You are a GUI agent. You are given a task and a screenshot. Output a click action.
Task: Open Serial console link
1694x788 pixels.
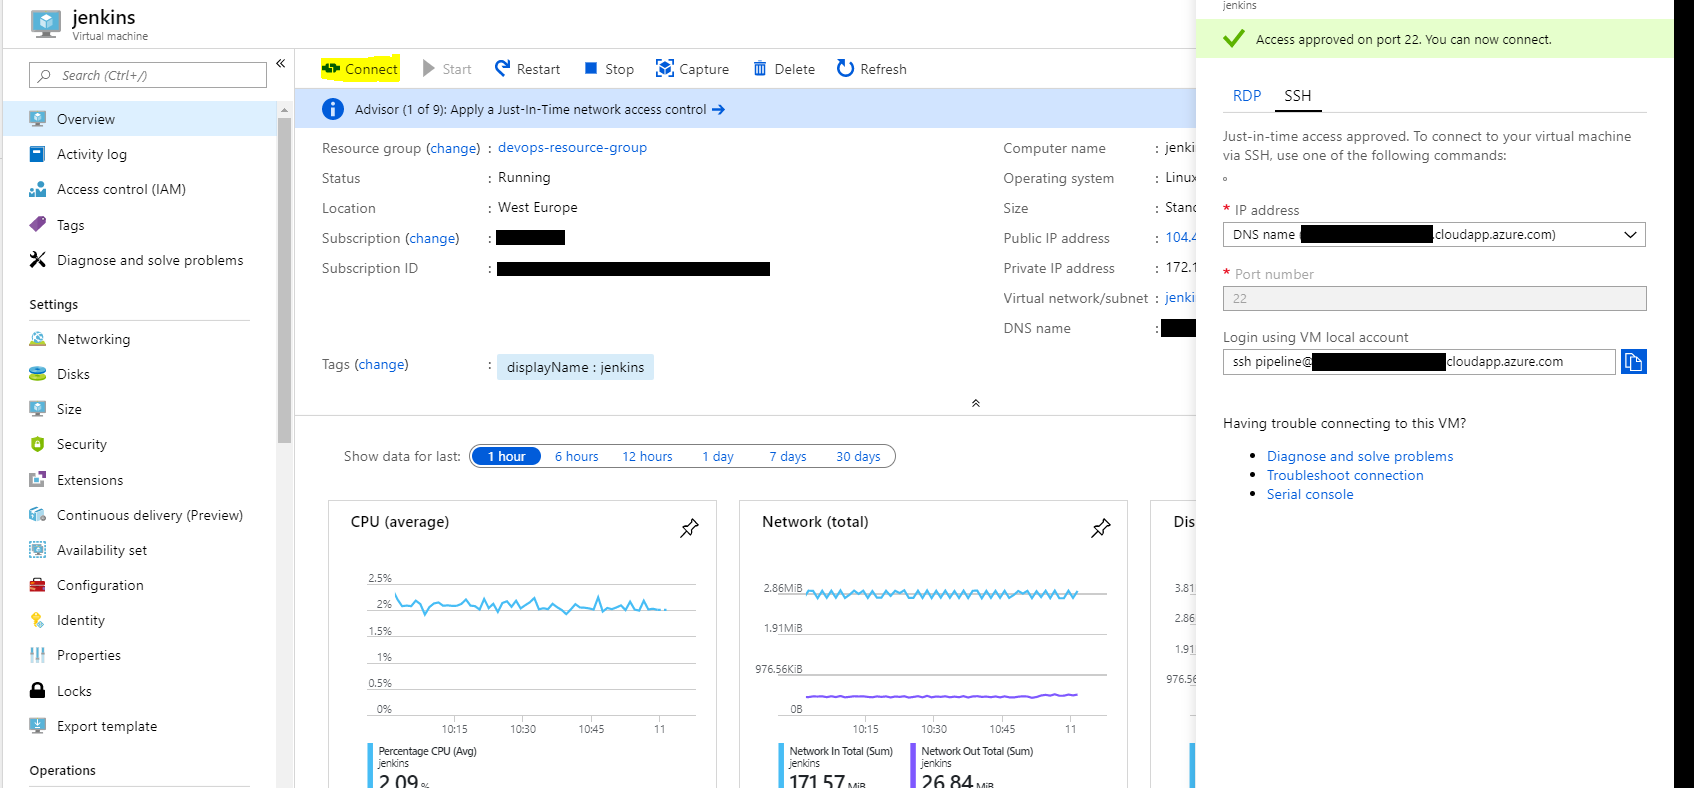(1310, 494)
